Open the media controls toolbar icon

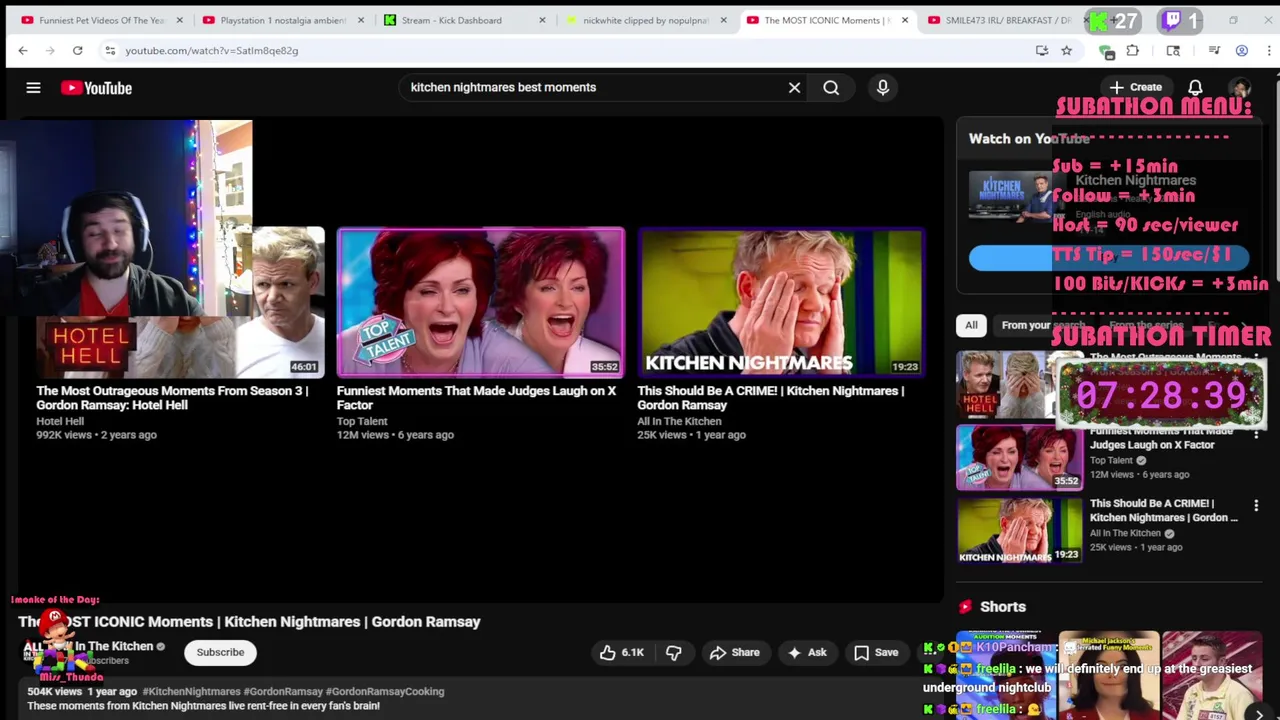pos(1214,50)
